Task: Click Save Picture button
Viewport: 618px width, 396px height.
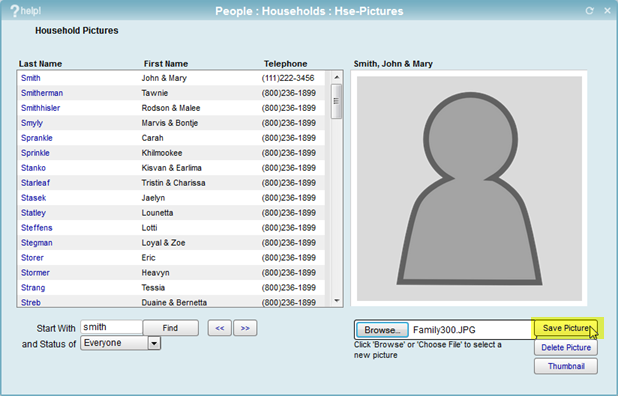Action: [x=566, y=328]
